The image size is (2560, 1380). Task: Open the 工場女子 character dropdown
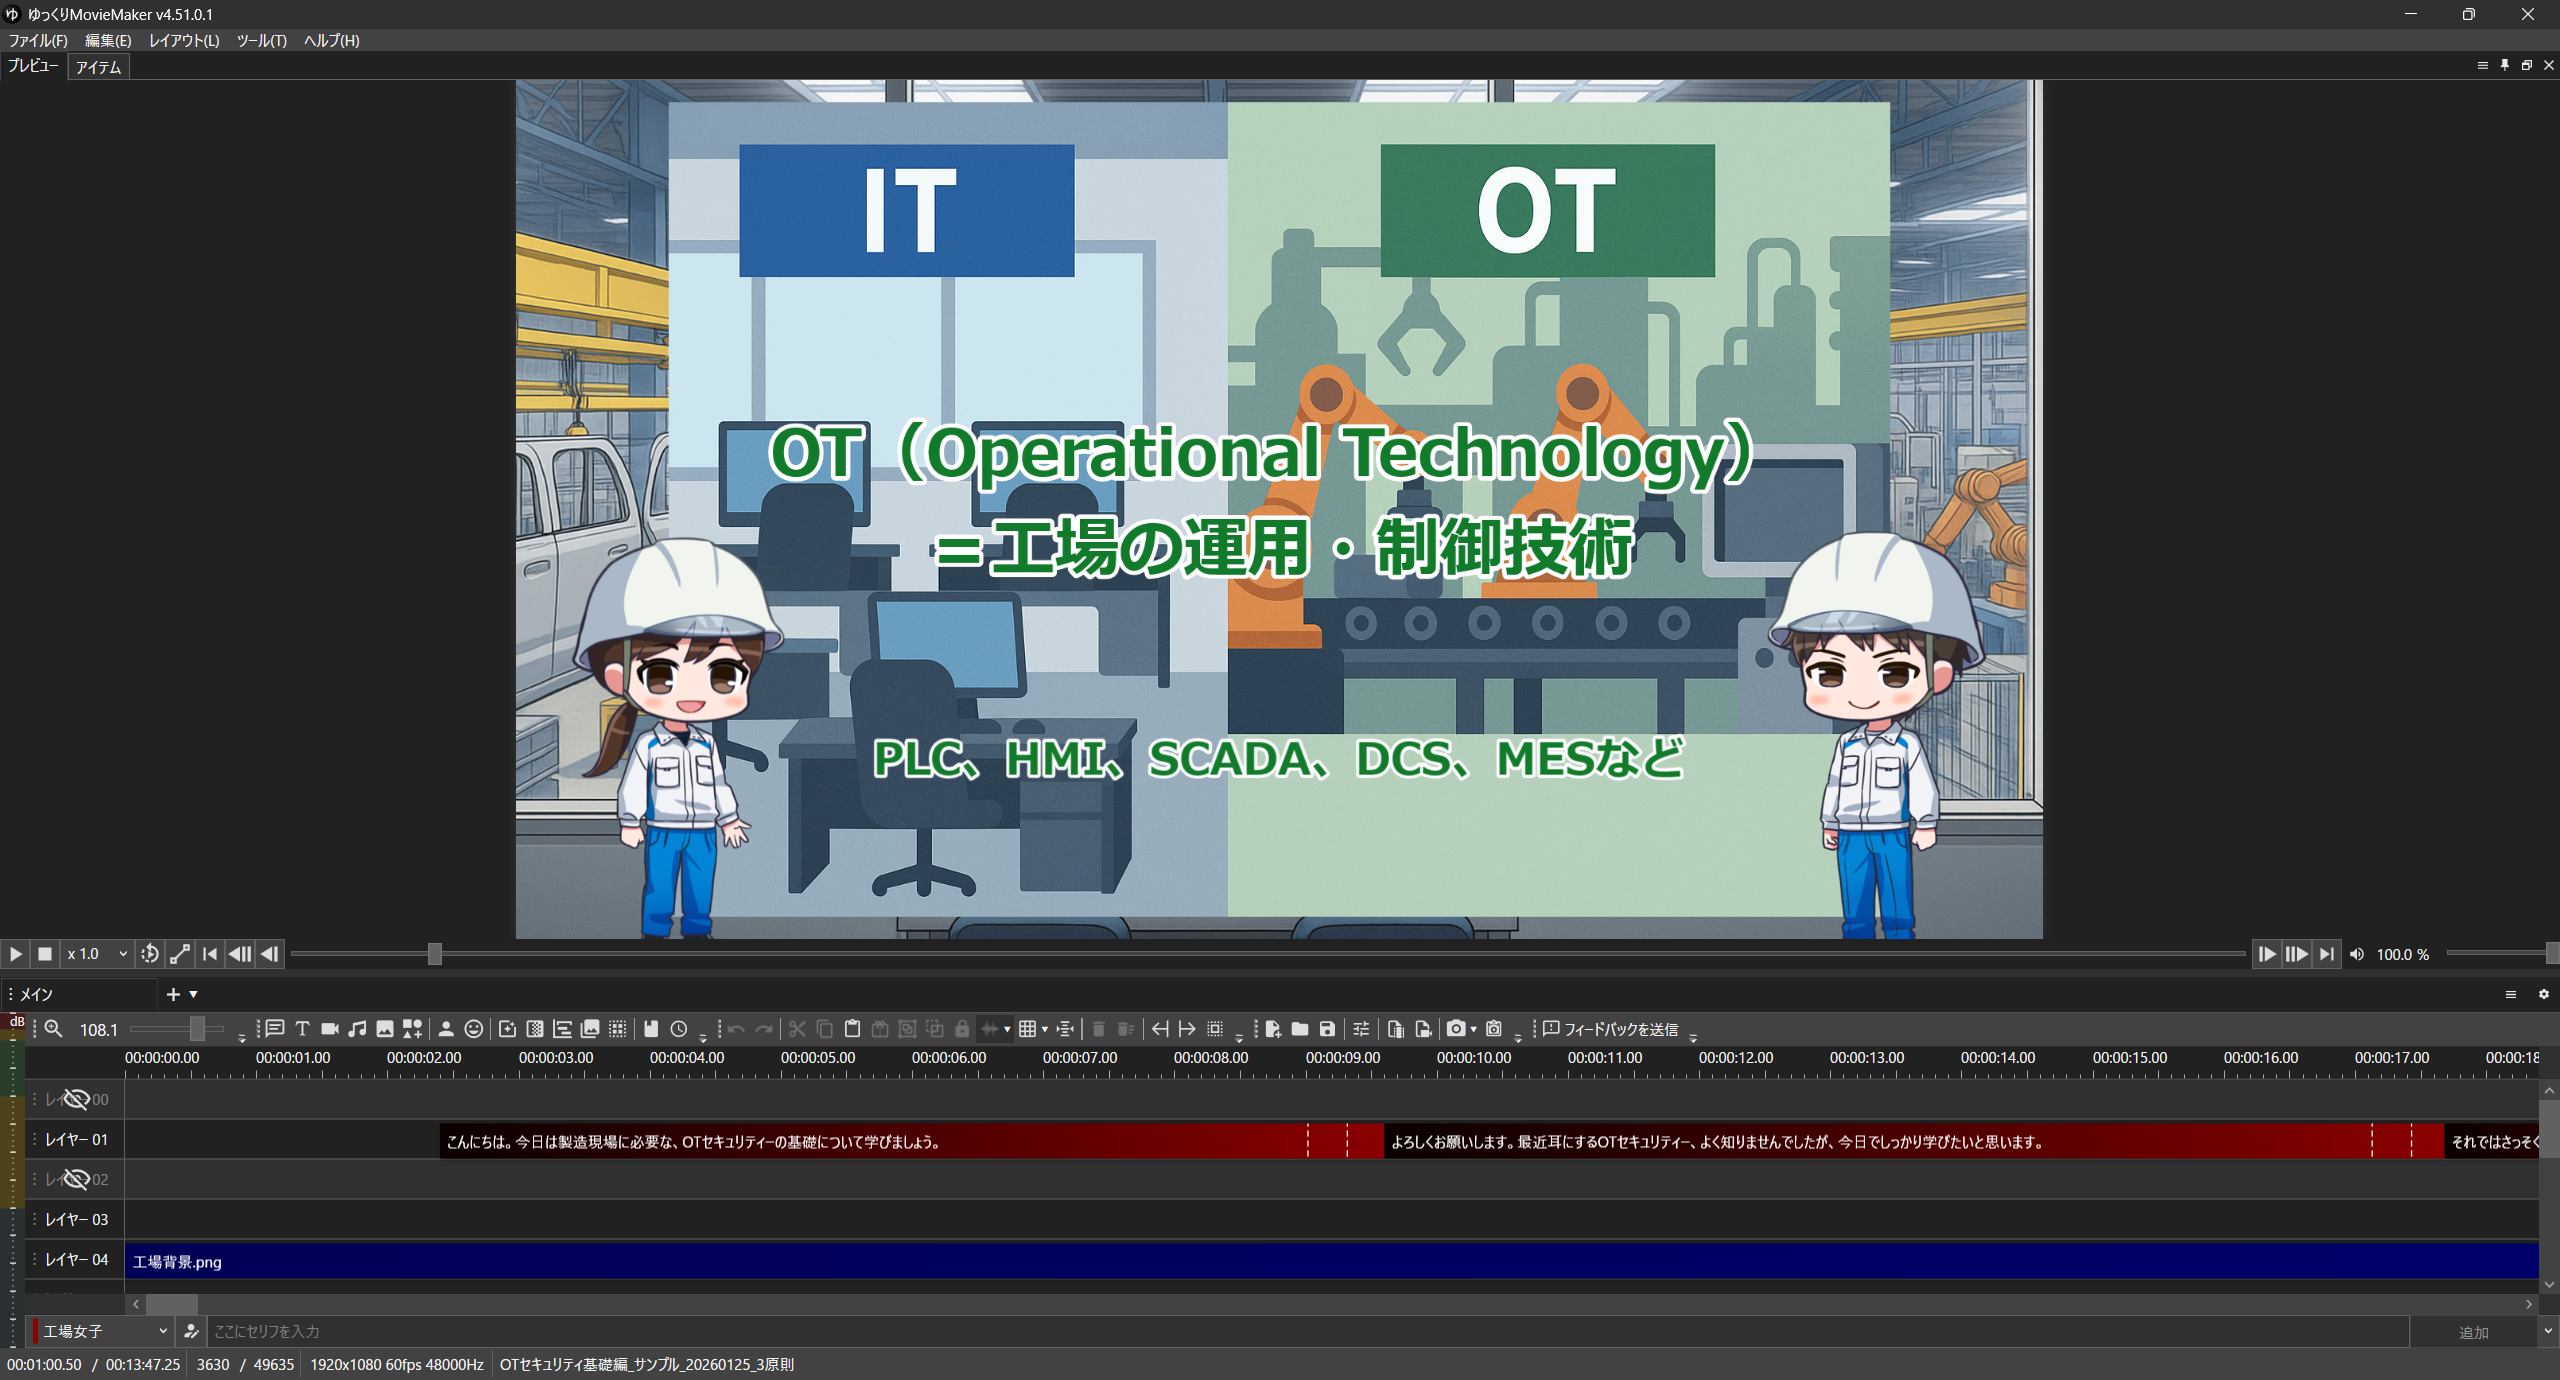pos(102,1331)
